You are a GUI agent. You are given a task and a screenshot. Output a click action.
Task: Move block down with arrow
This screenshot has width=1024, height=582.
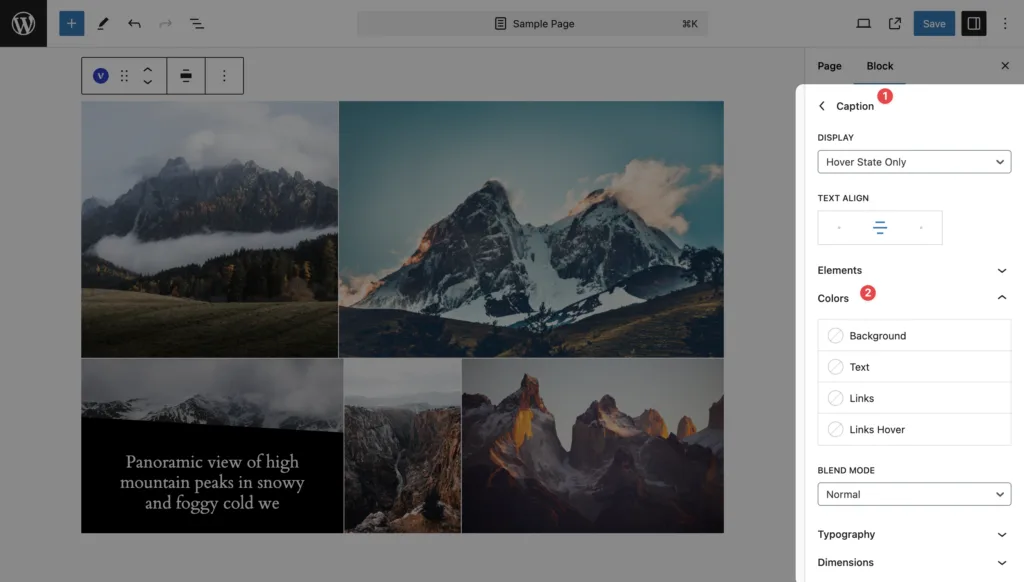[148, 82]
